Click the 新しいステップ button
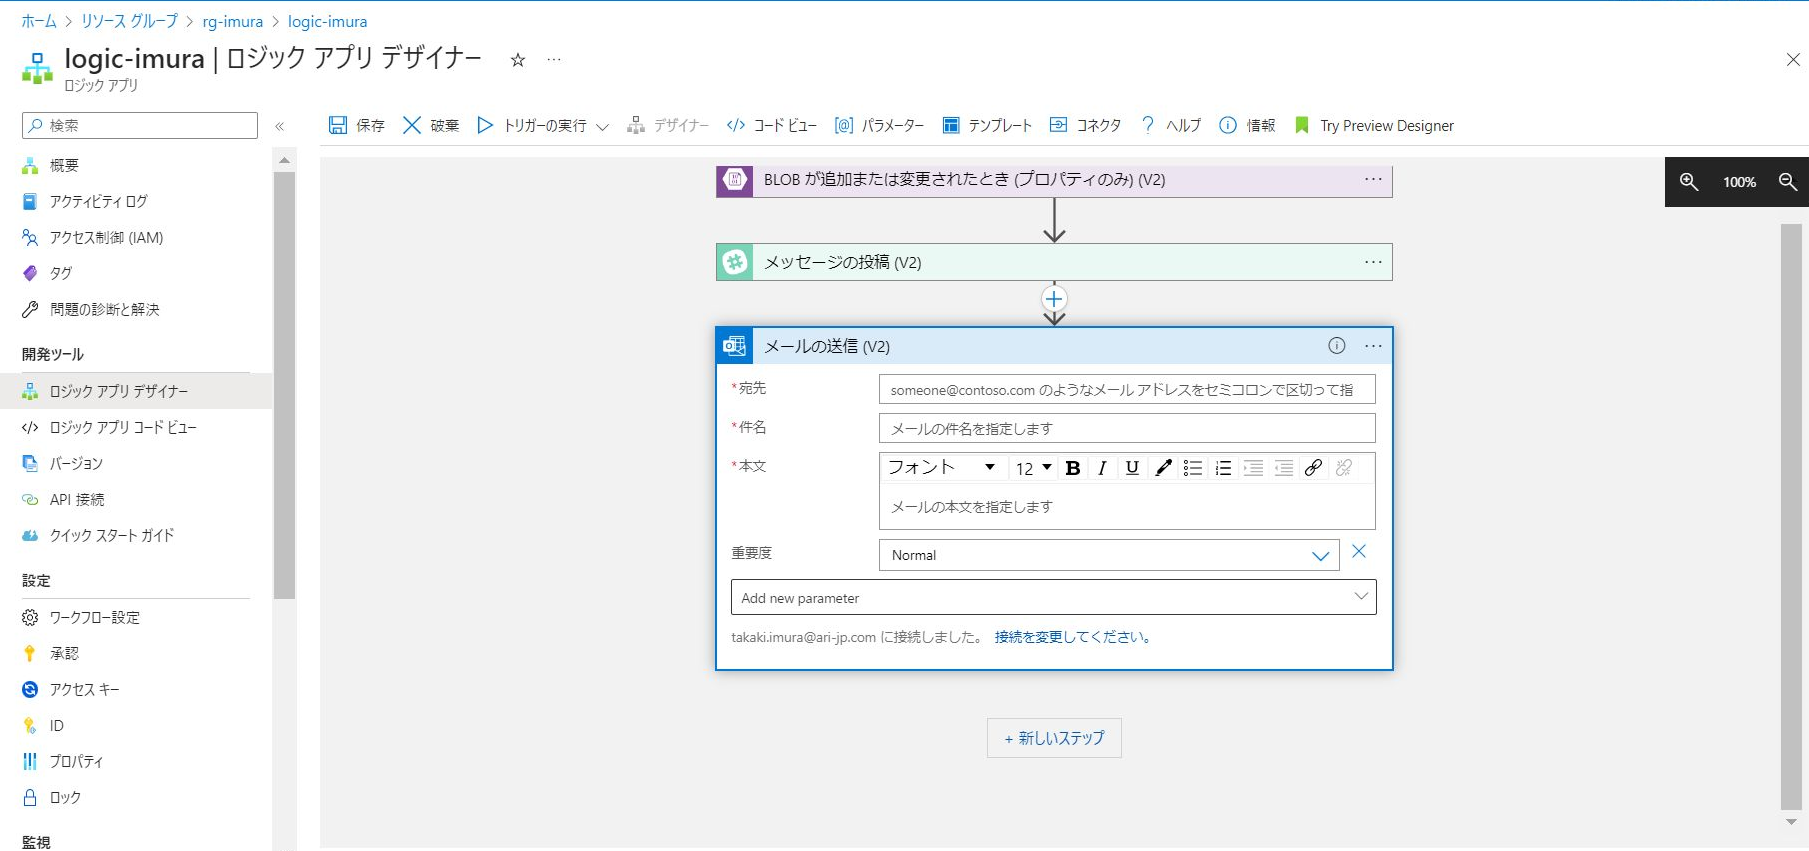The width and height of the screenshot is (1809, 851). click(x=1054, y=738)
